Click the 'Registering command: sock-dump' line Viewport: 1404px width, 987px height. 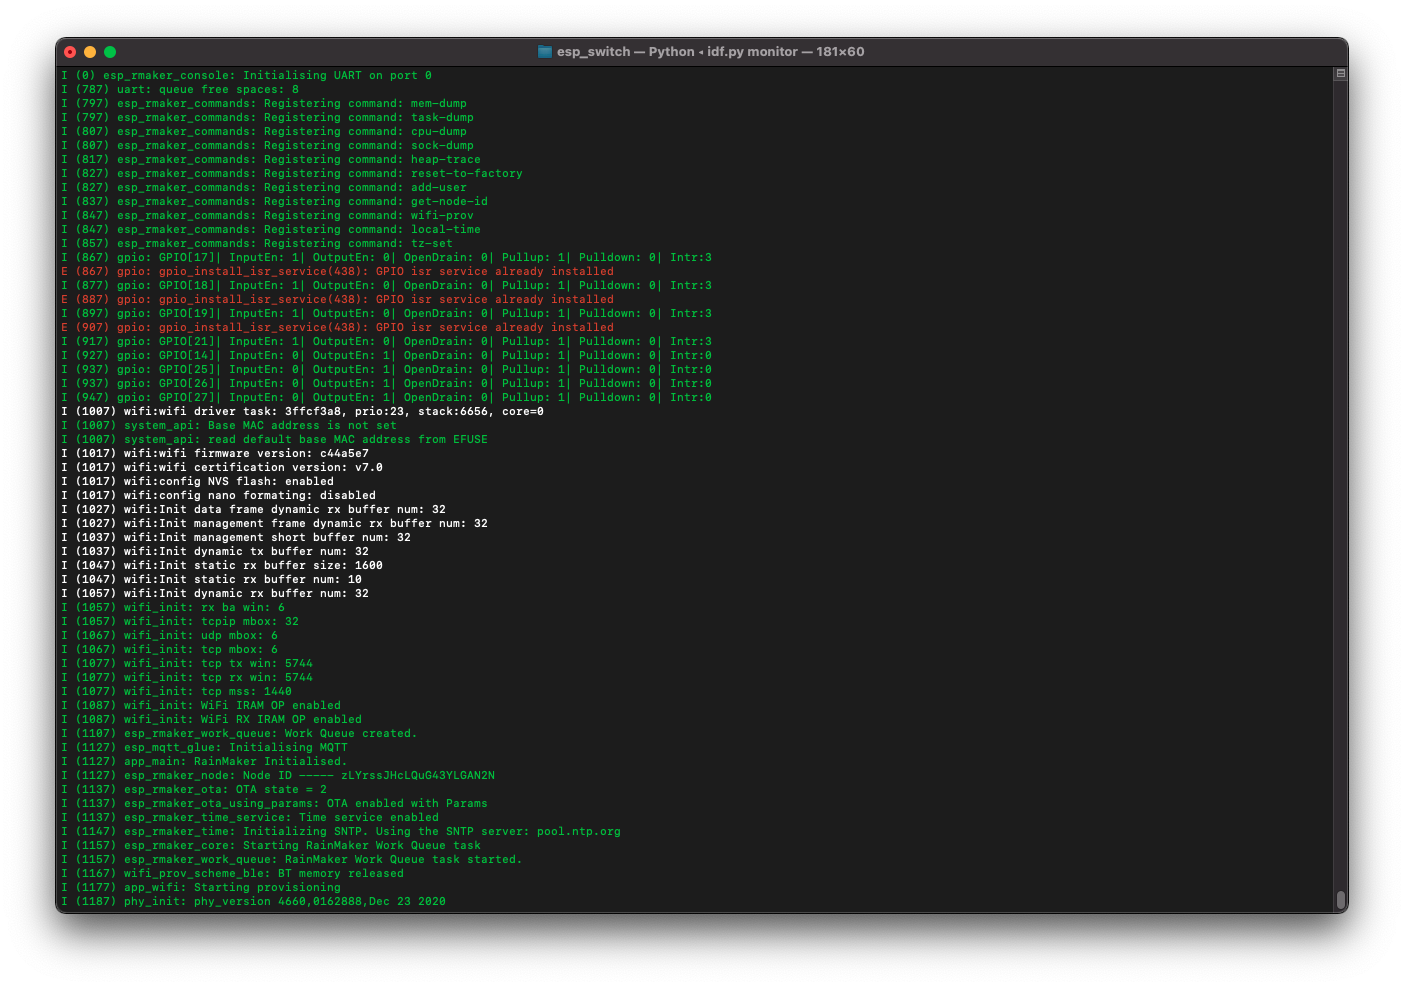[x=268, y=145]
